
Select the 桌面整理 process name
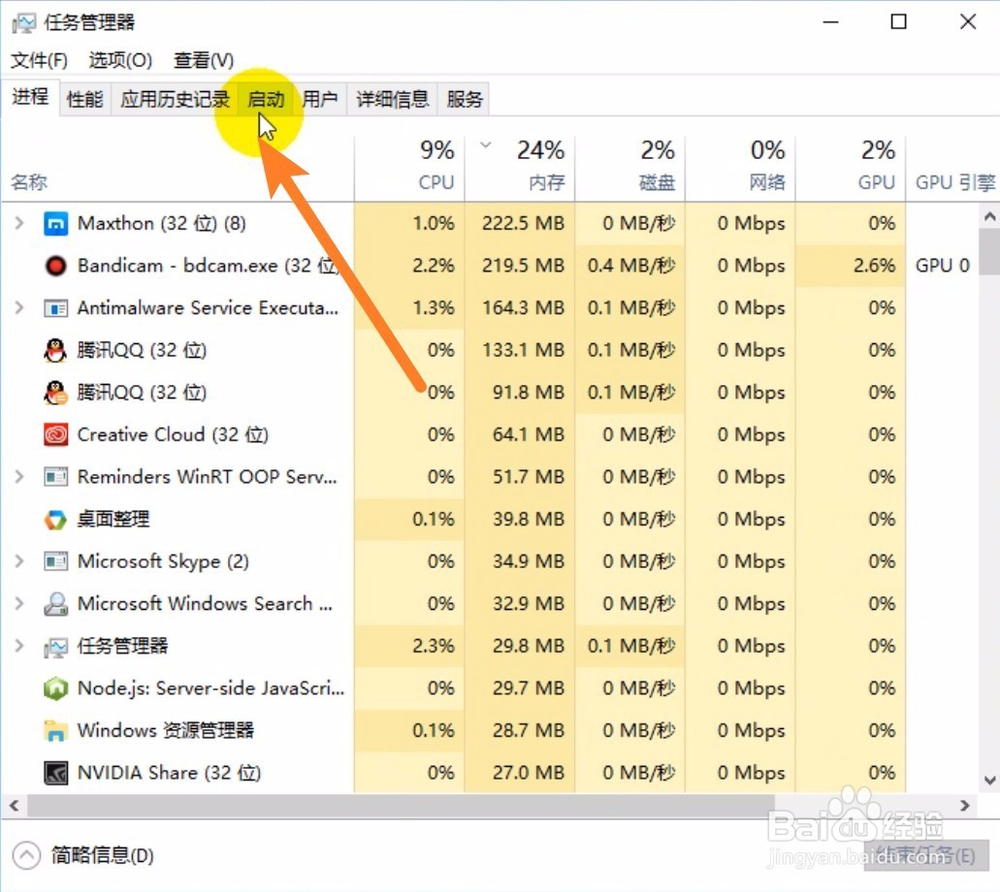tap(113, 519)
